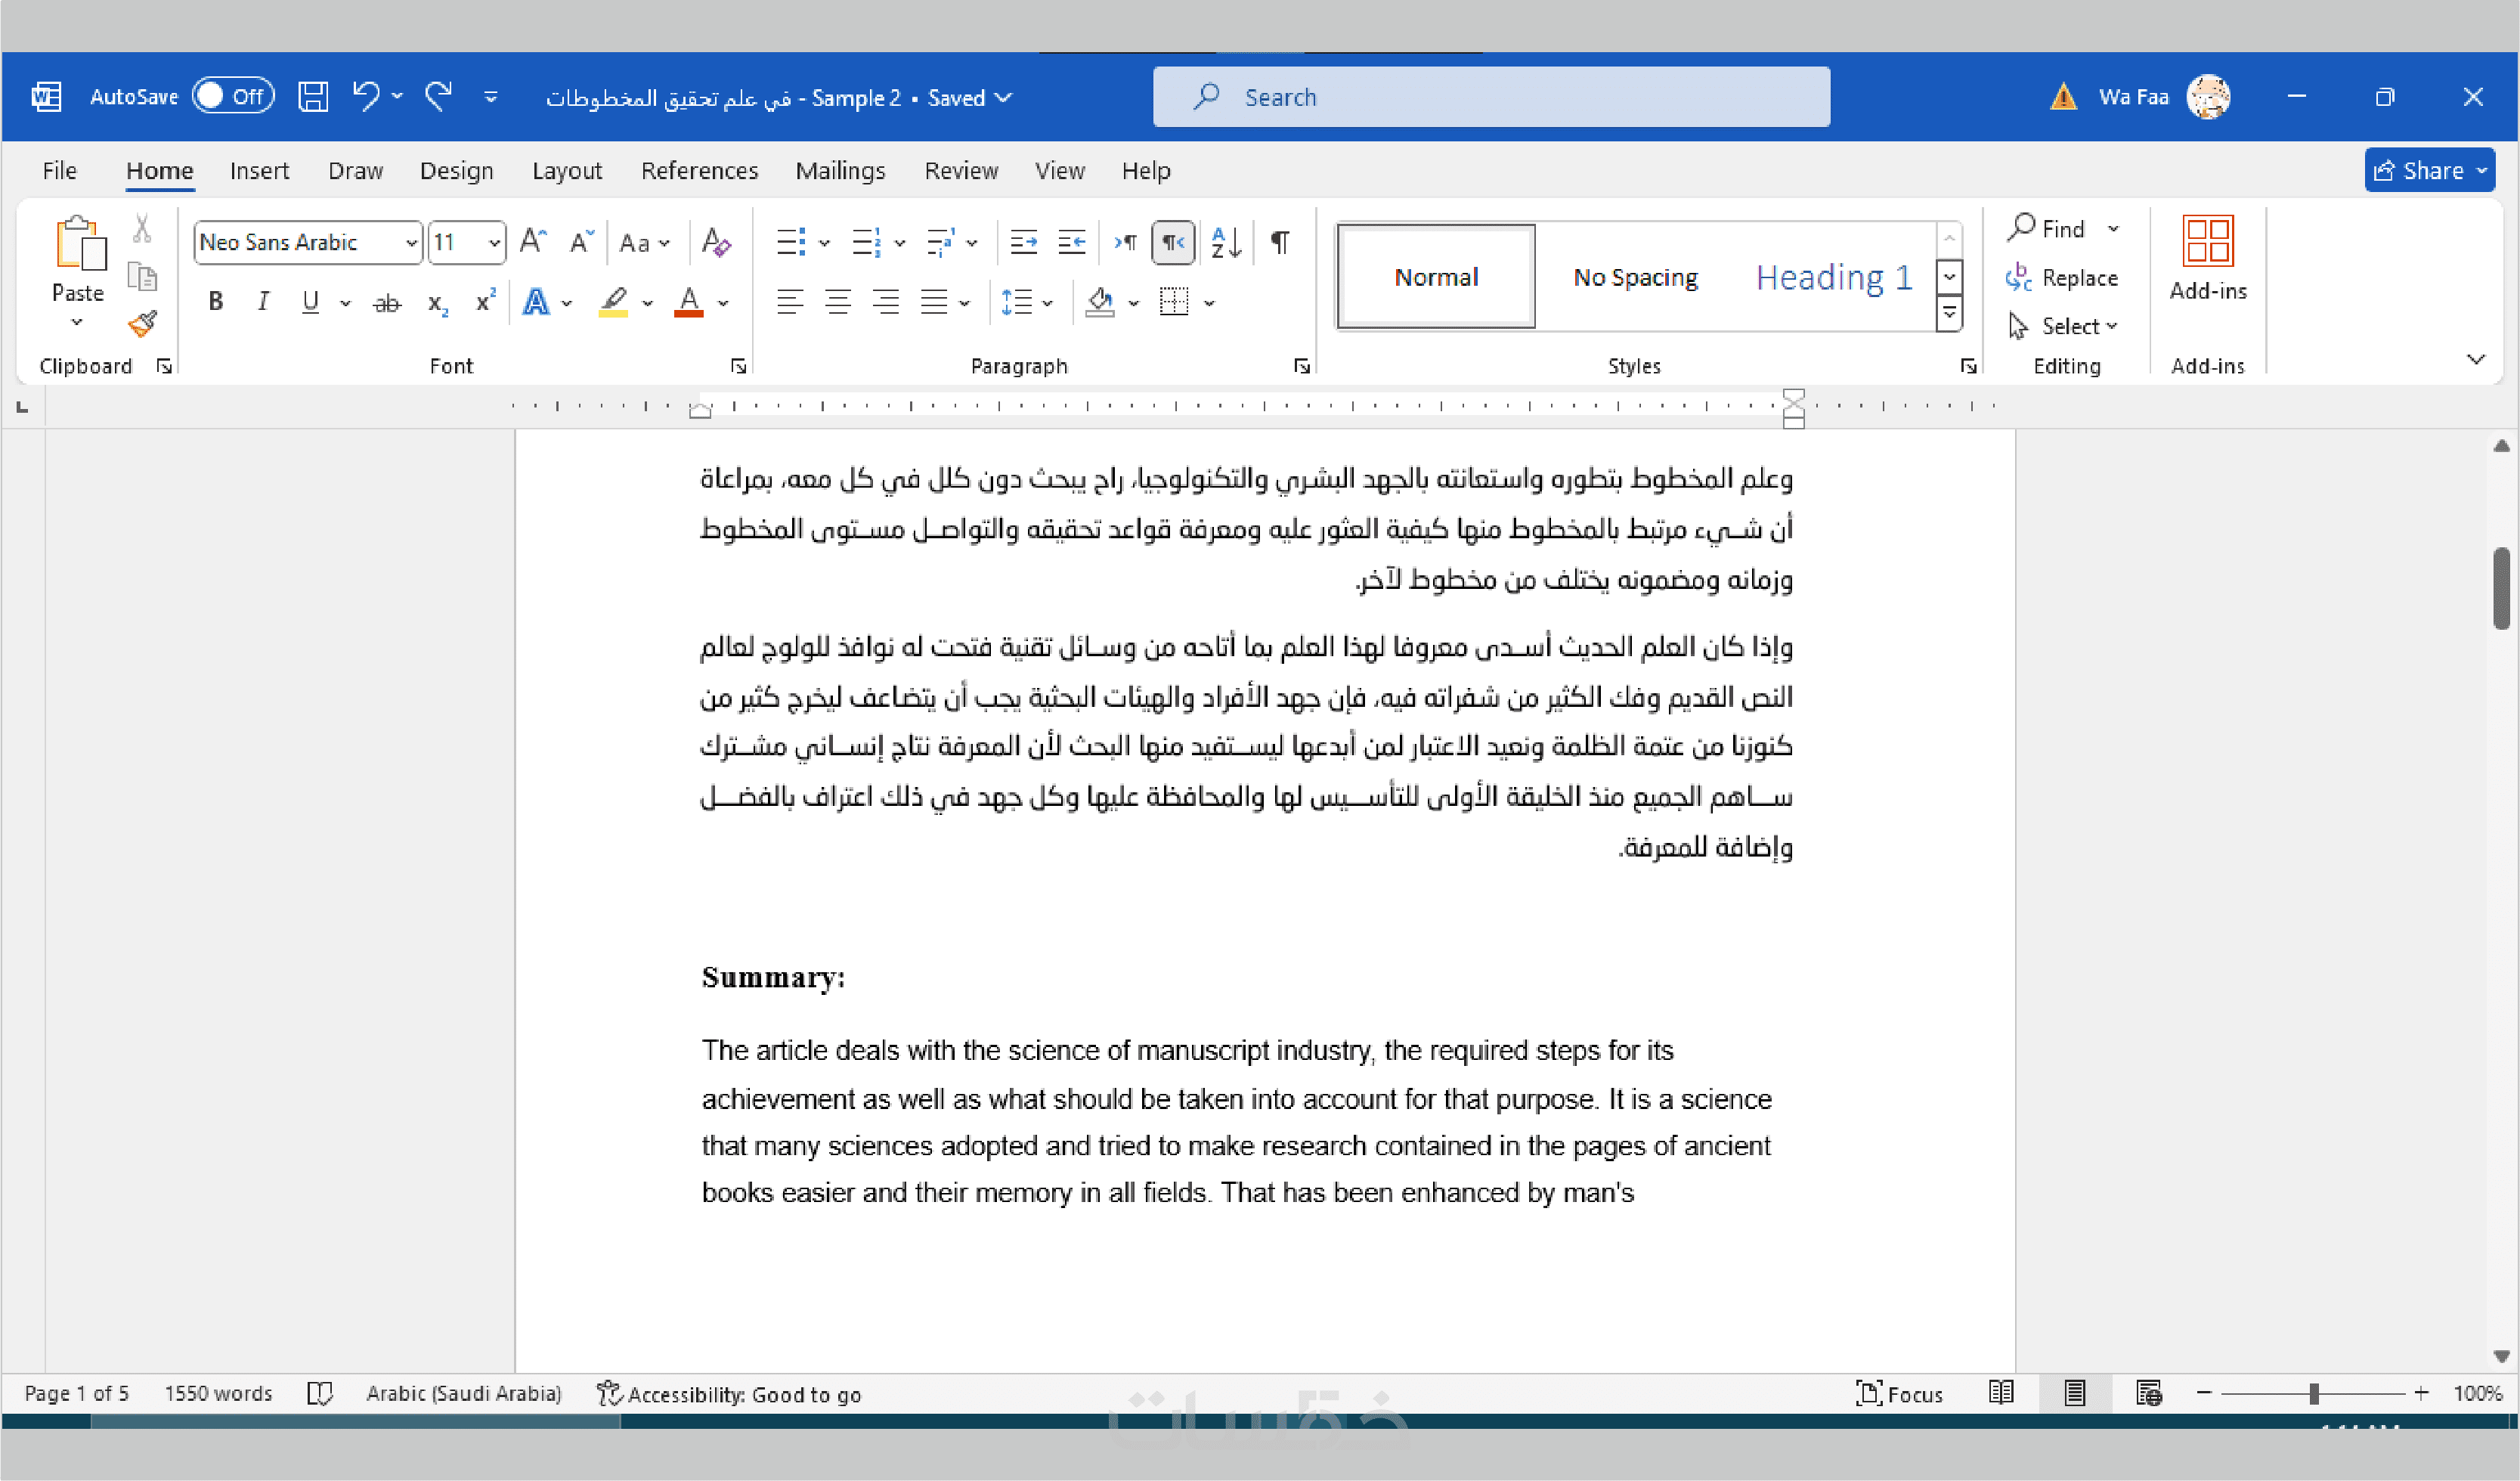The width and height of the screenshot is (2520, 1481).
Task: Open the References tab
Action: (699, 171)
